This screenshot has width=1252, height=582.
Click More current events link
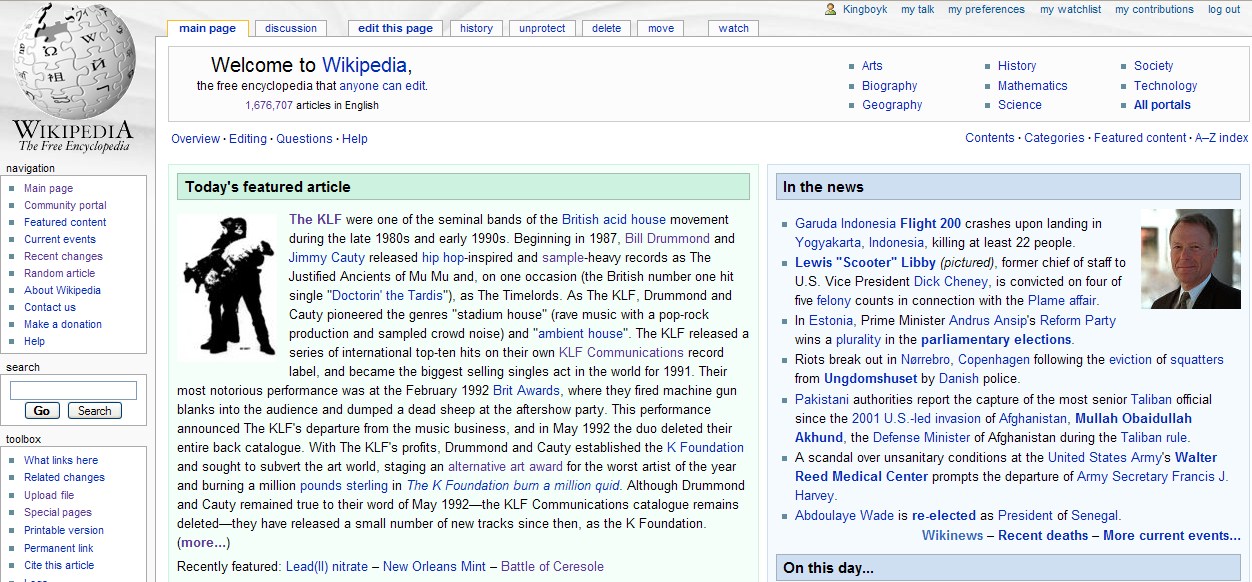[1172, 535]
